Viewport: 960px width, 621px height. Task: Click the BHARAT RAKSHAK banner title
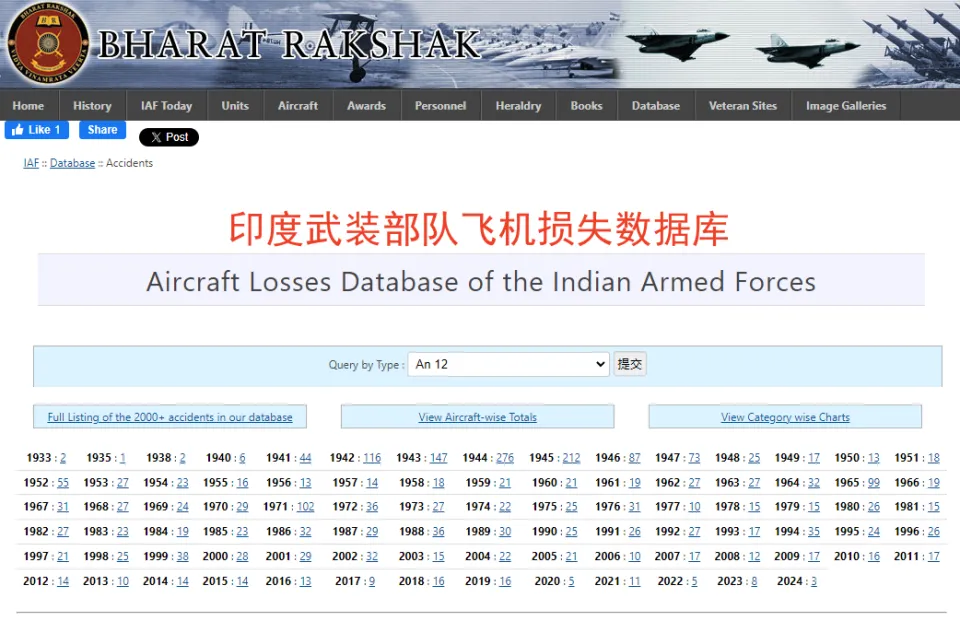point(290,45)
